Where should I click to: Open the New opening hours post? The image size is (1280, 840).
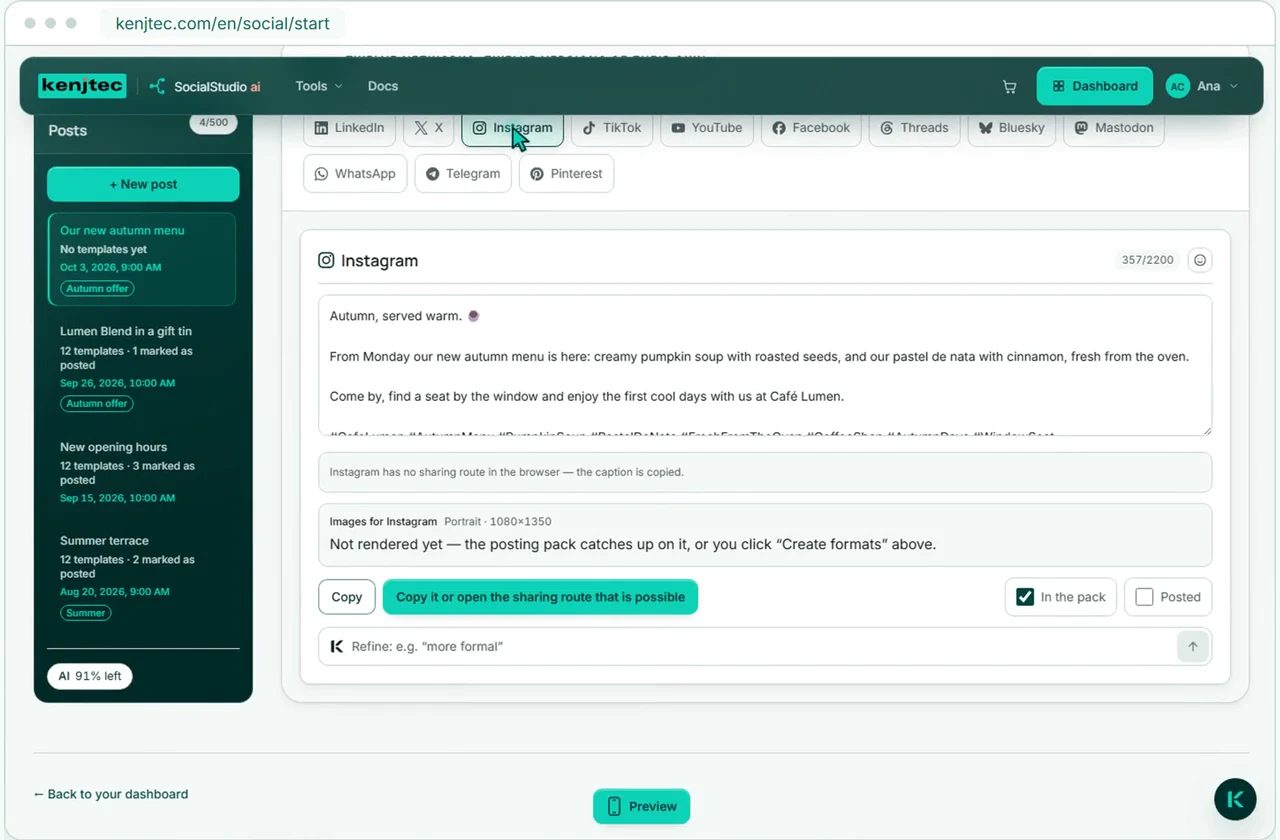[x=142, y=472]
